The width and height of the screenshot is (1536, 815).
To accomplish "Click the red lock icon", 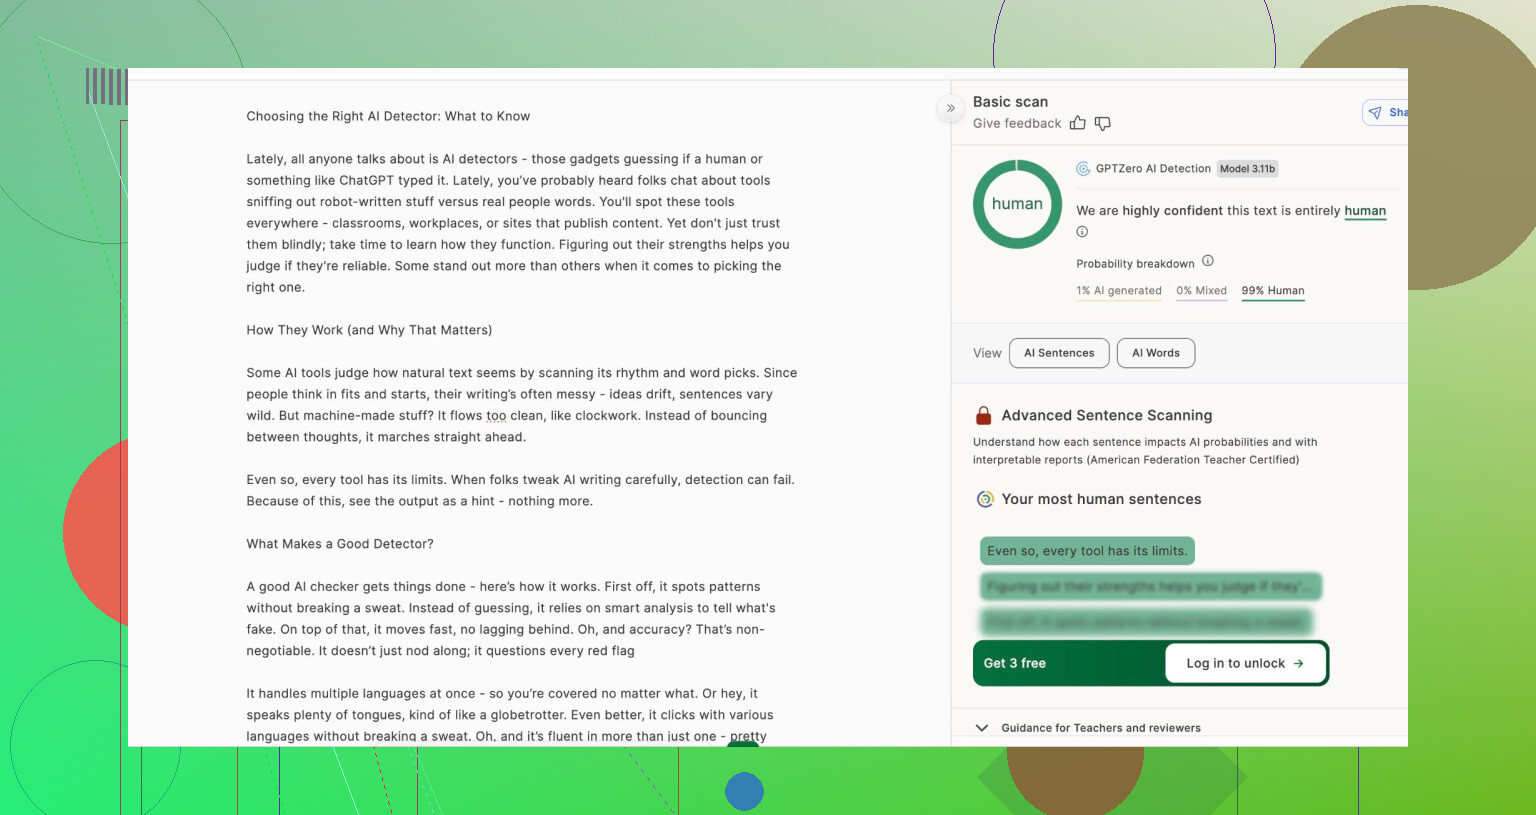I will click(x=983, y=416).
